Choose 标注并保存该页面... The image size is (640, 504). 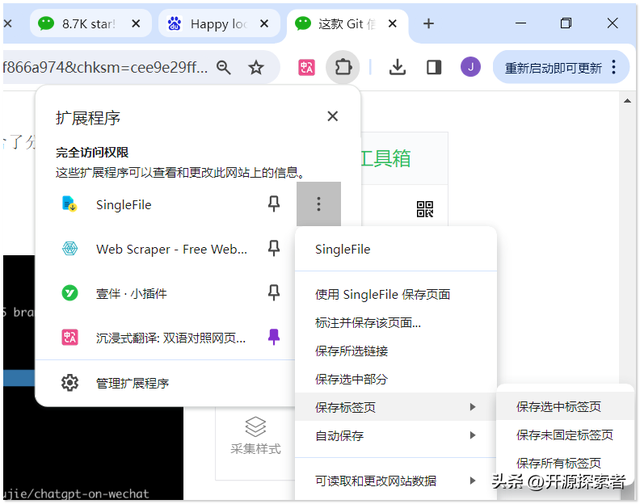396,323
